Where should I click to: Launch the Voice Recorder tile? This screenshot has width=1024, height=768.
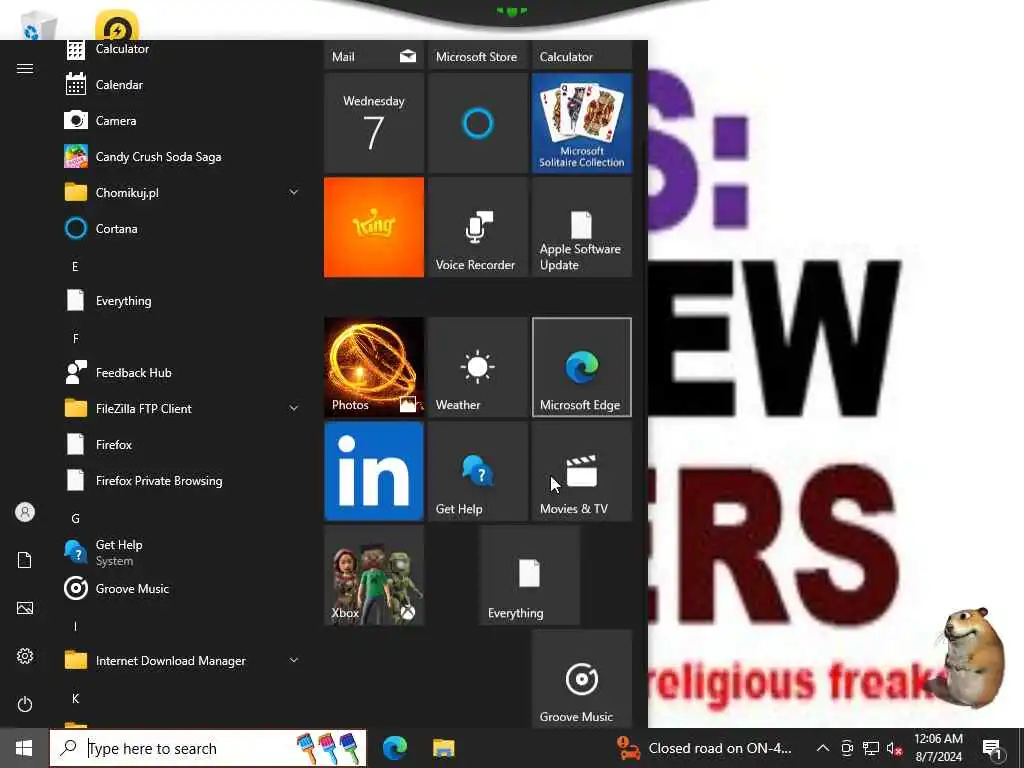coord(478,227)
